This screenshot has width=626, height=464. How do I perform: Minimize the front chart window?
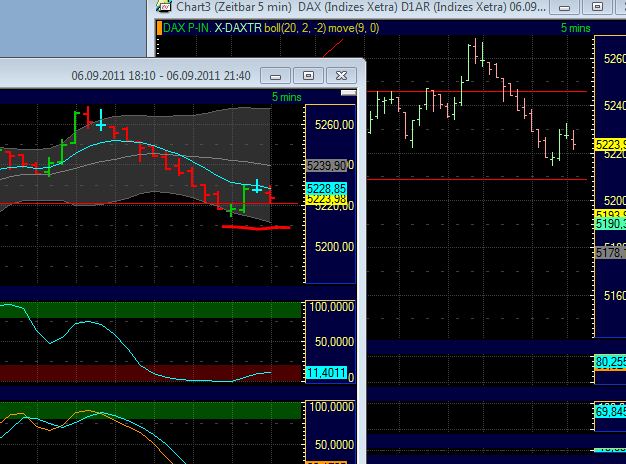[275, 75]
